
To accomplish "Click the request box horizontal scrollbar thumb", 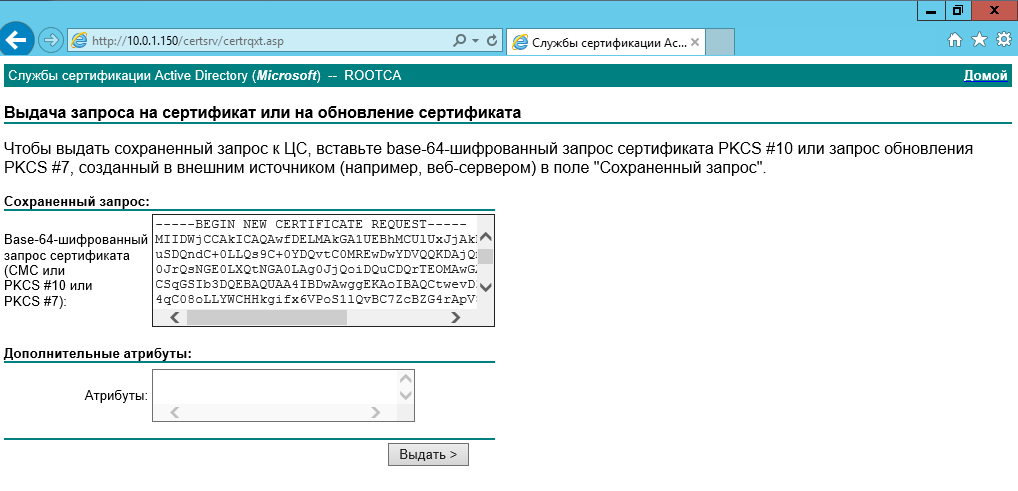I will click(266, 317).
